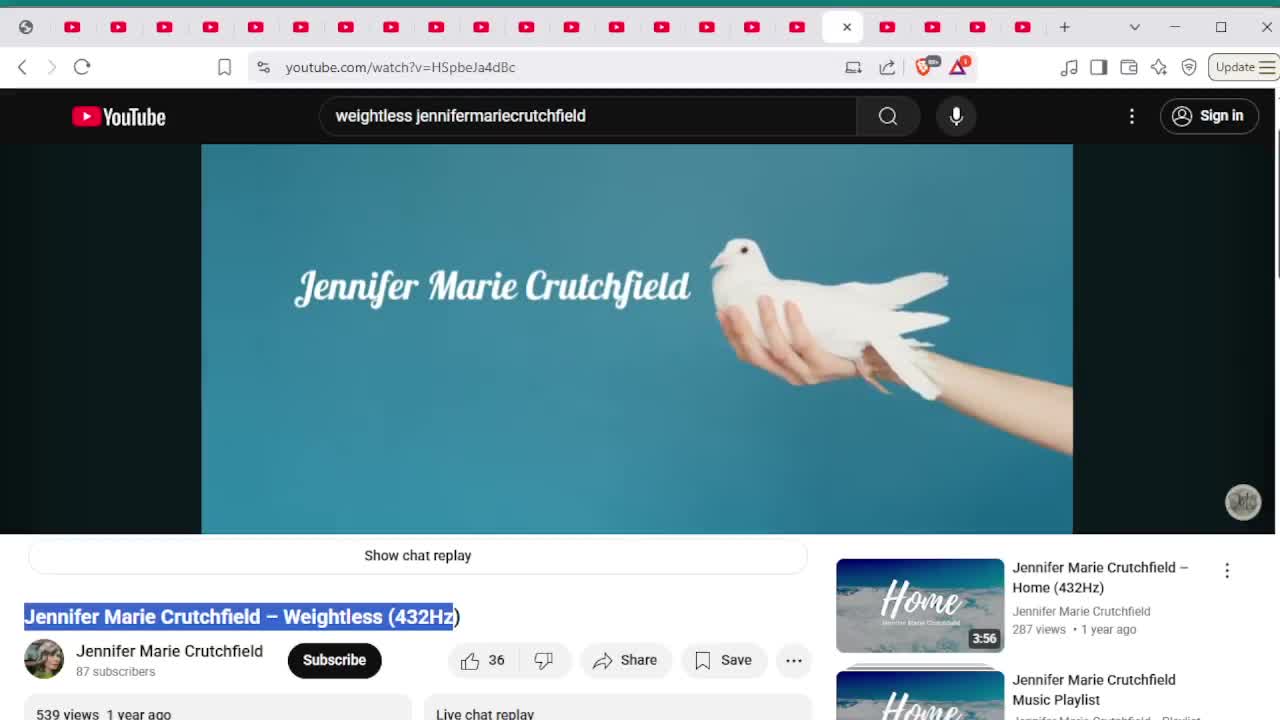Switch to the first YouTube tab
Image resolution: width=1280 pixels, height=720 pixels.
tap(72, 27)
